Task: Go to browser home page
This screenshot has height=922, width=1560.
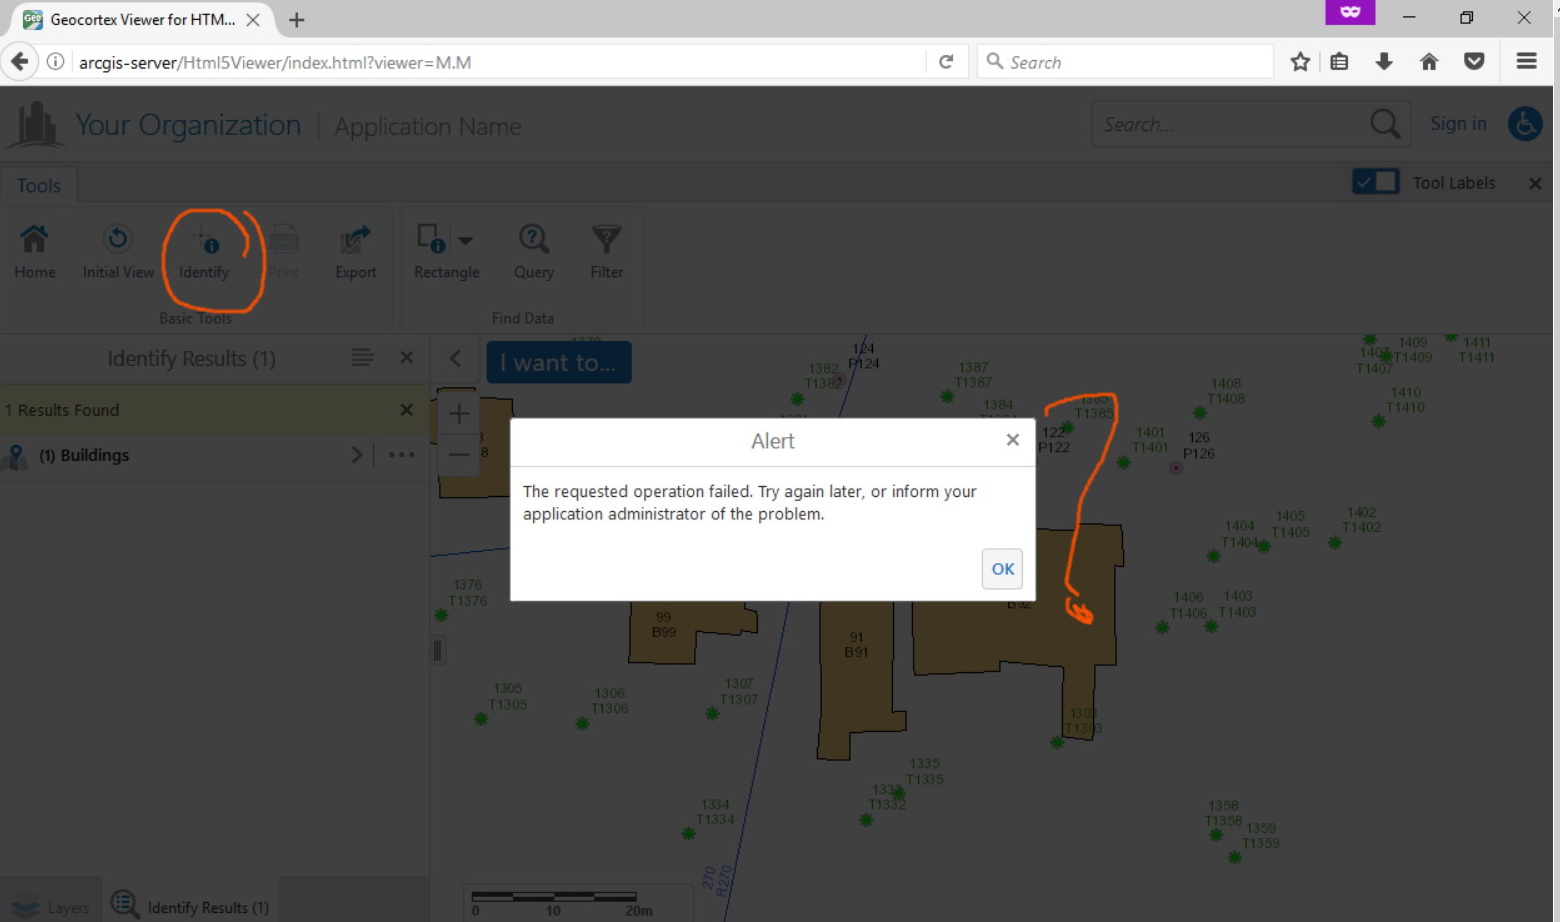Action: [1429, 62]
